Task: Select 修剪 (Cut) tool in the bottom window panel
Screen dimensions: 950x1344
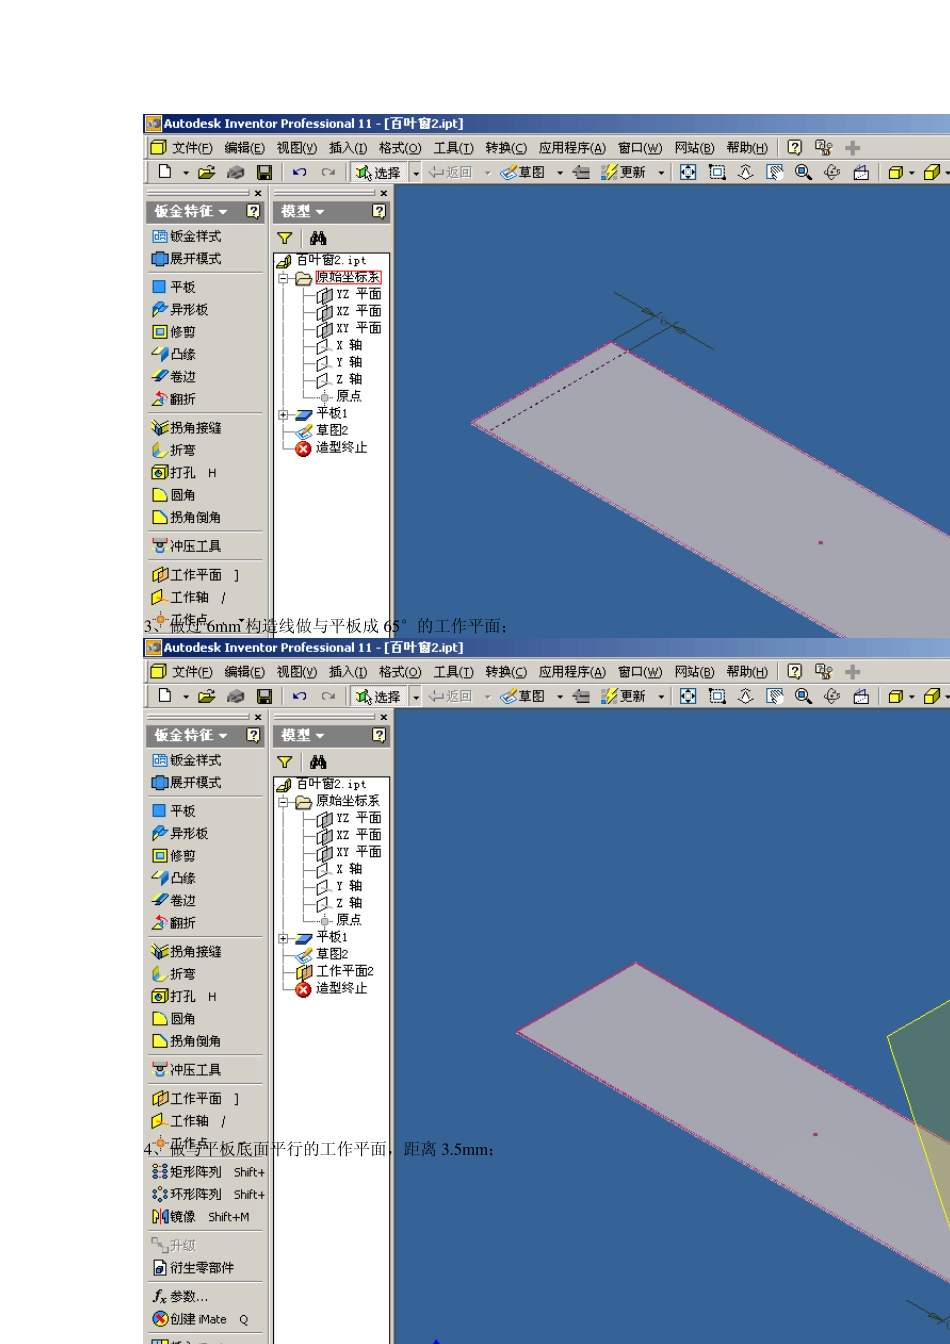Action: click(x=175, y=855)
